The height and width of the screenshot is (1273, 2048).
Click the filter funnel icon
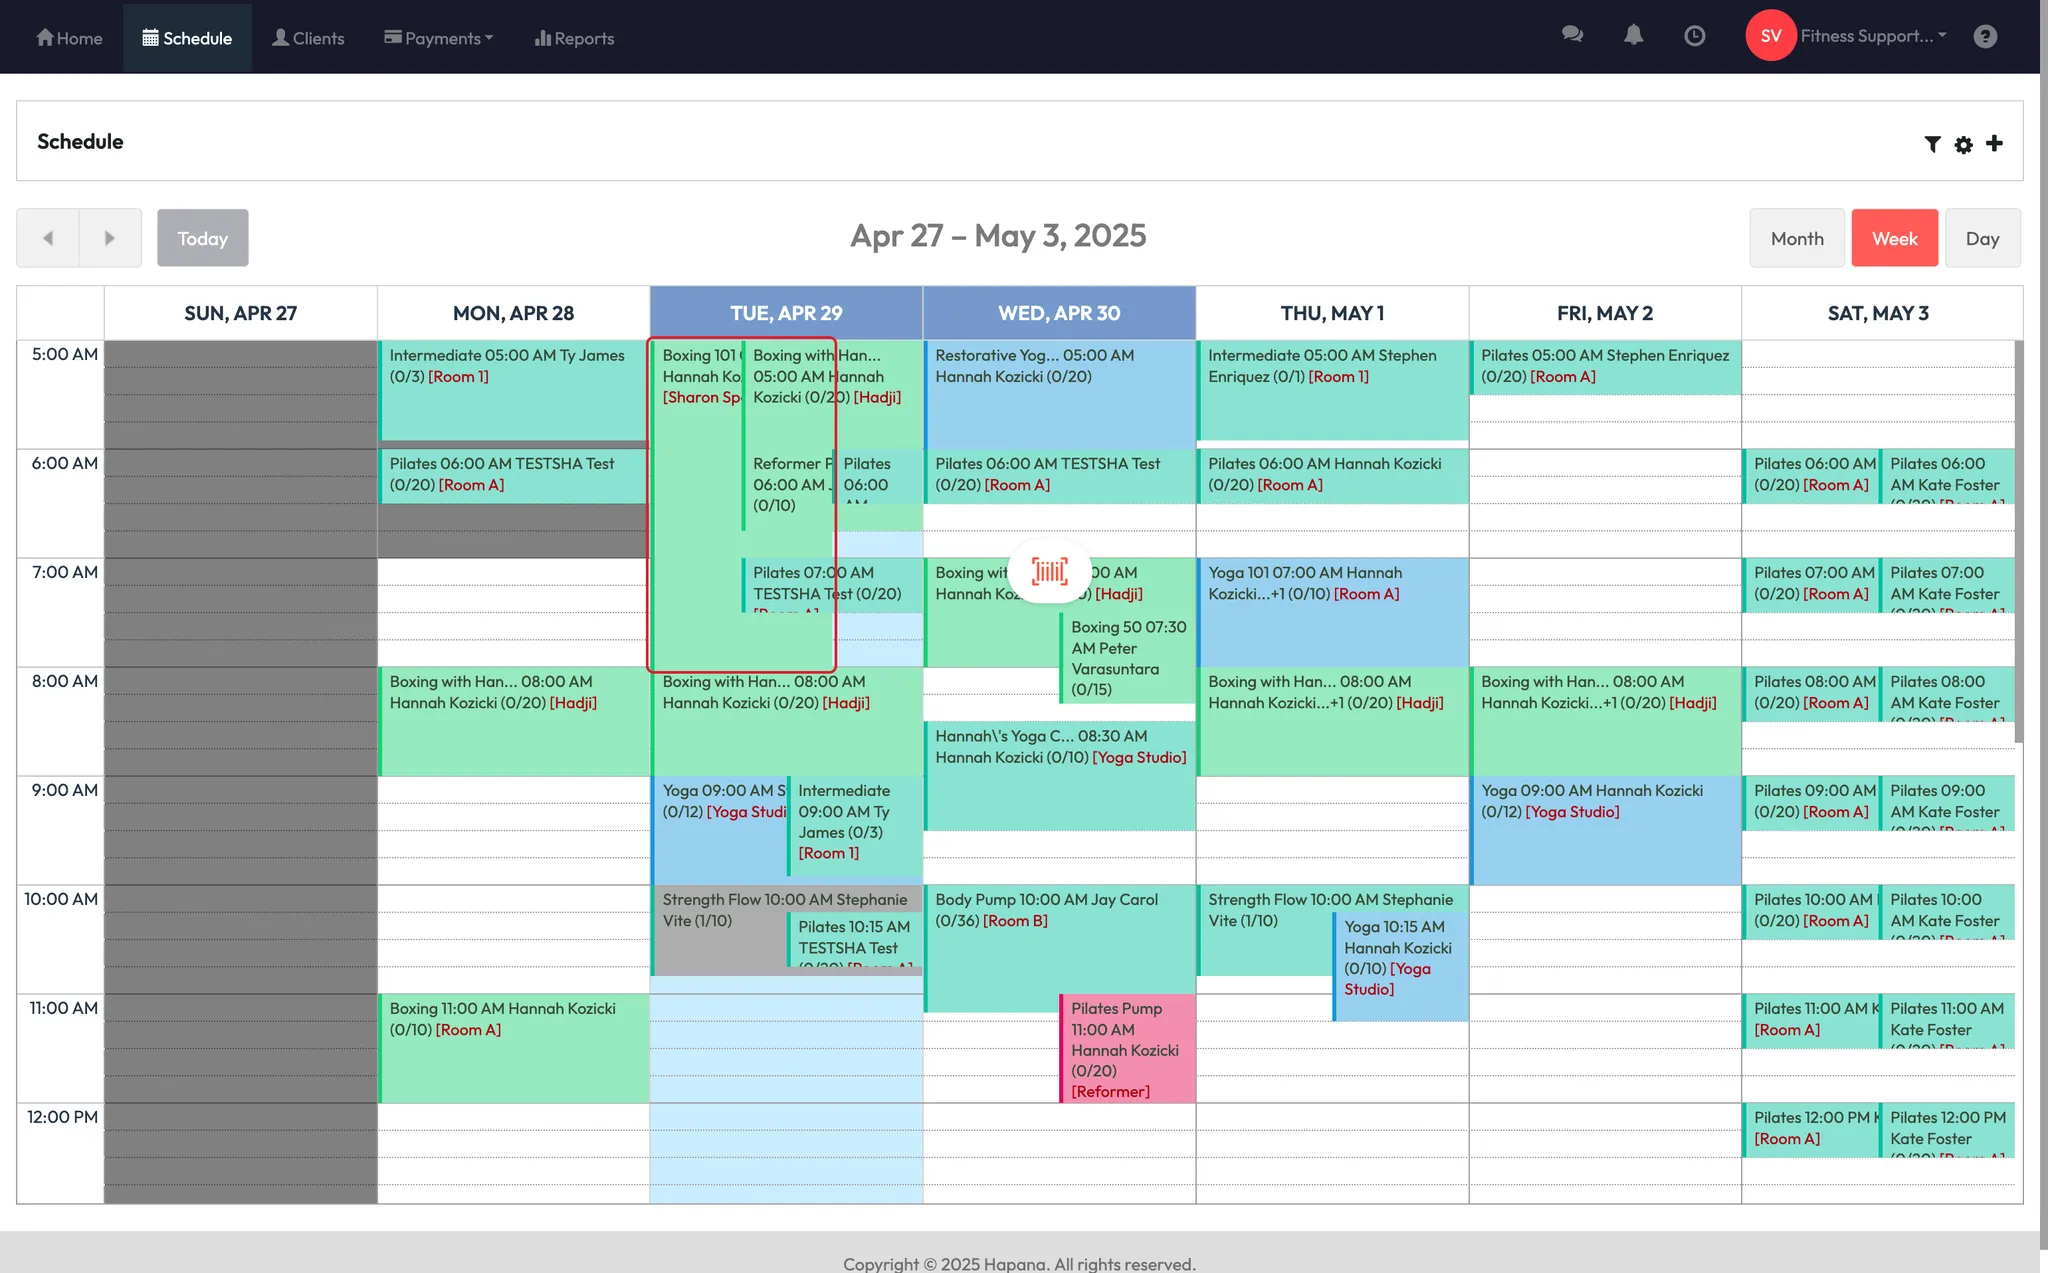point(1932,144)
